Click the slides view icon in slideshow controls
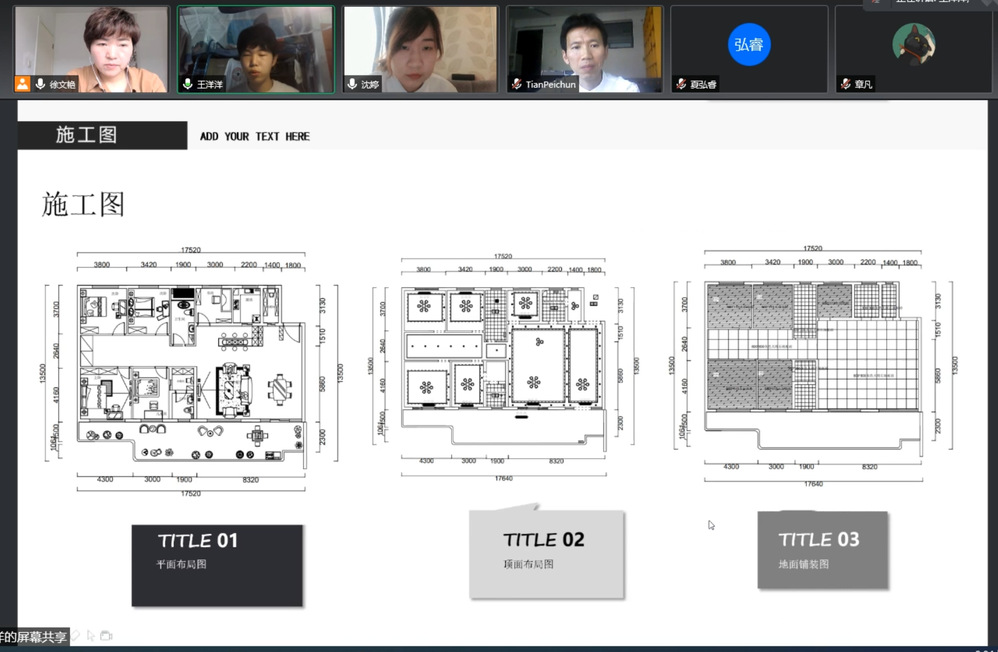Screen dimensions: 998x652 106,635
